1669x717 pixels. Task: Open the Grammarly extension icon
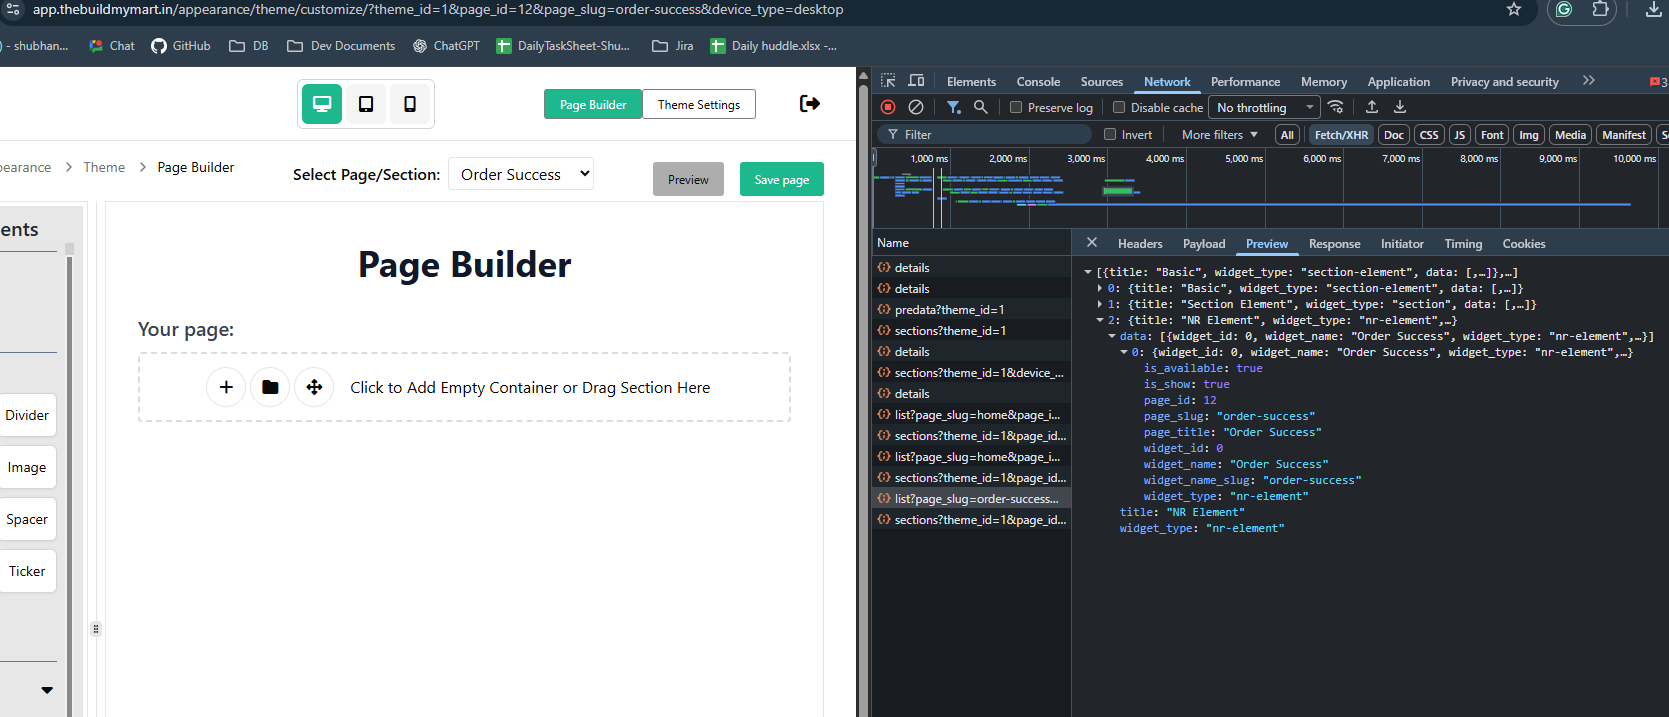[x=1564, y=9]
